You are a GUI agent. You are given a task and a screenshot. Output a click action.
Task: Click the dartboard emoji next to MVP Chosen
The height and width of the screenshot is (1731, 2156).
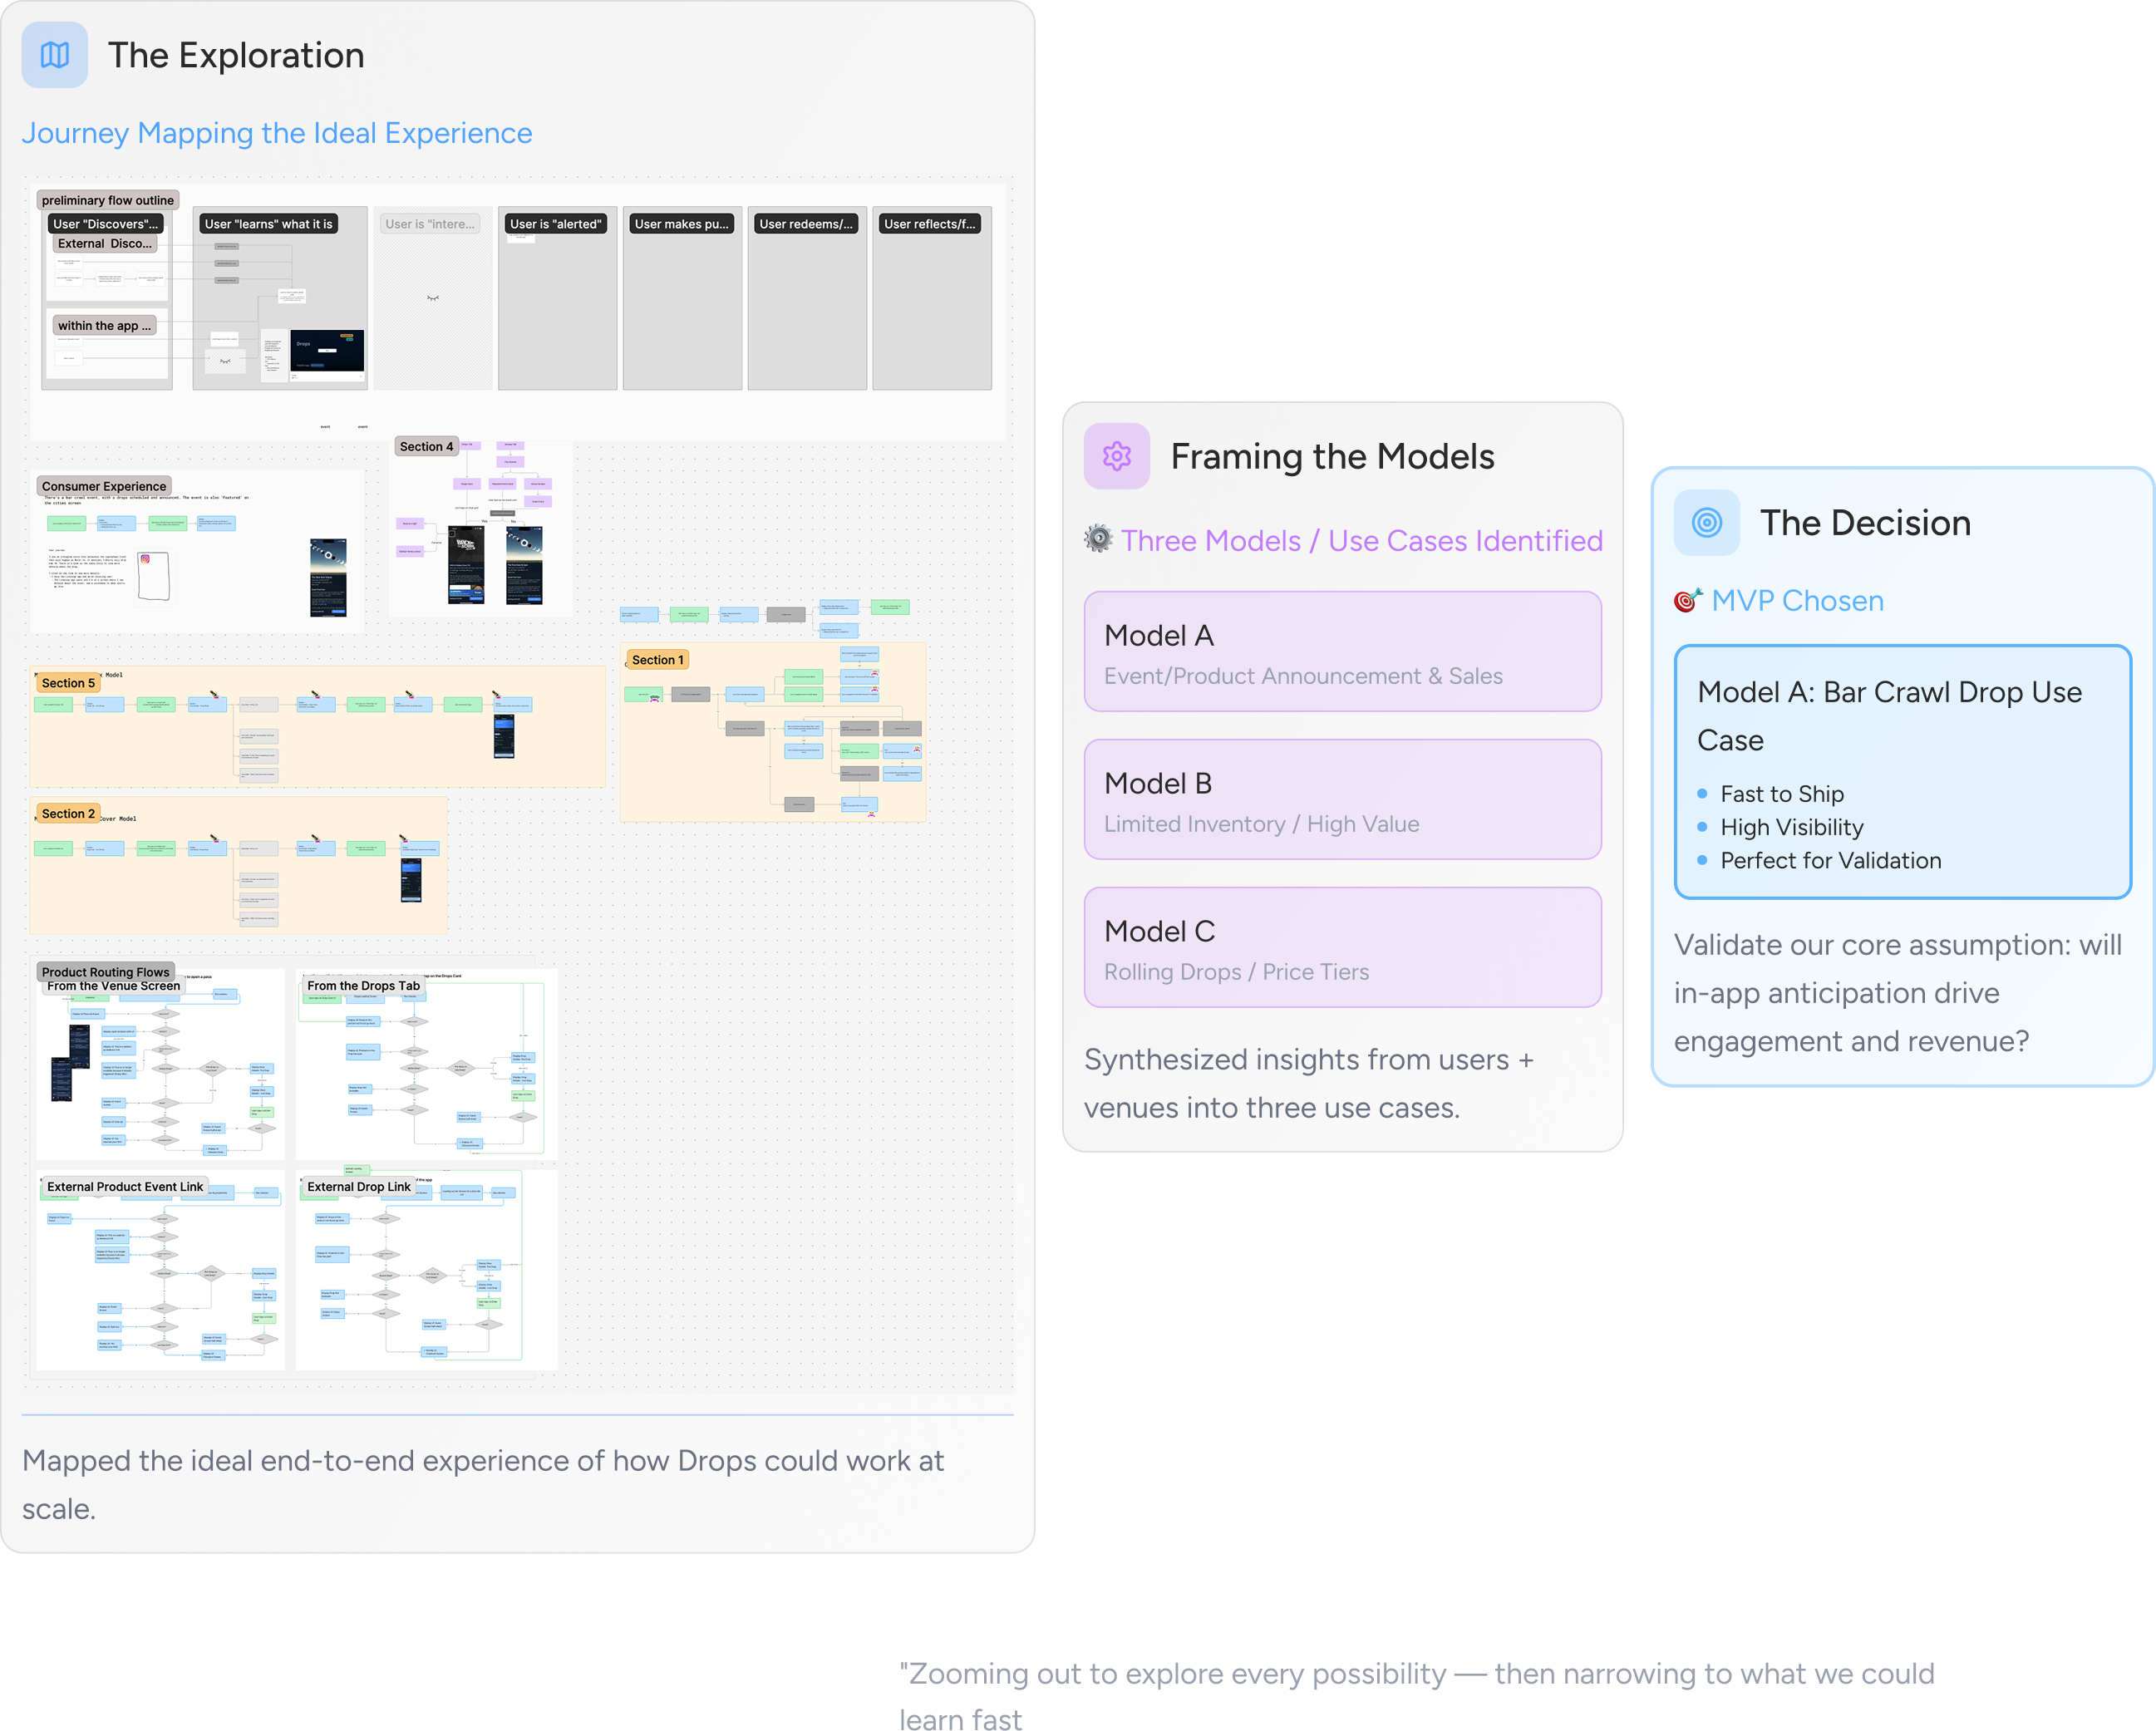click(1687, 600)
